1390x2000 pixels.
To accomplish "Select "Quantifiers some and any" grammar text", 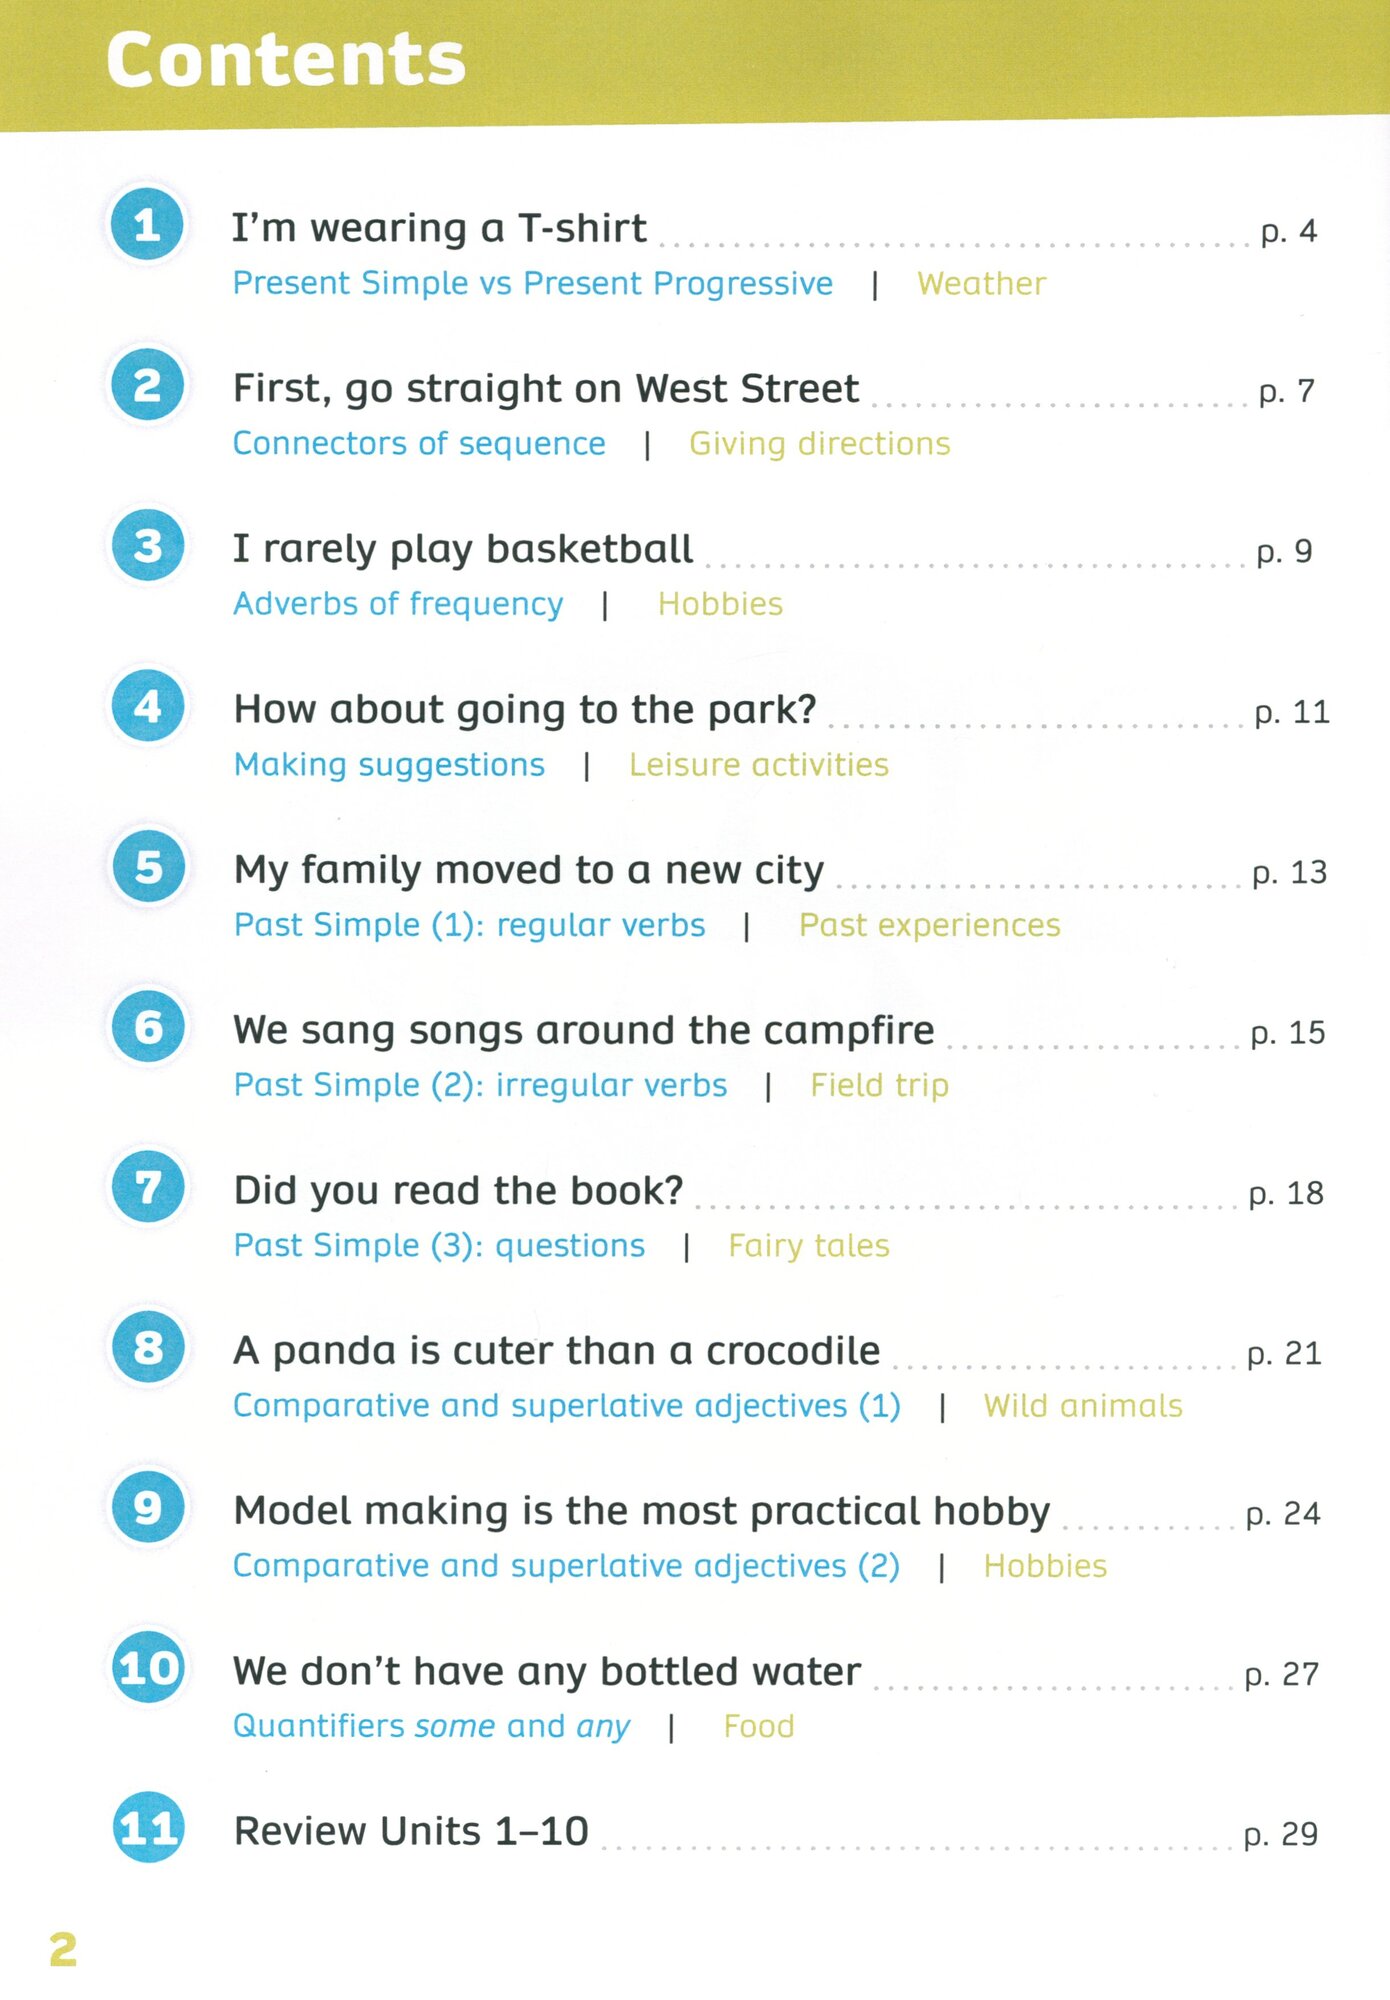I will pos(431,1727).
